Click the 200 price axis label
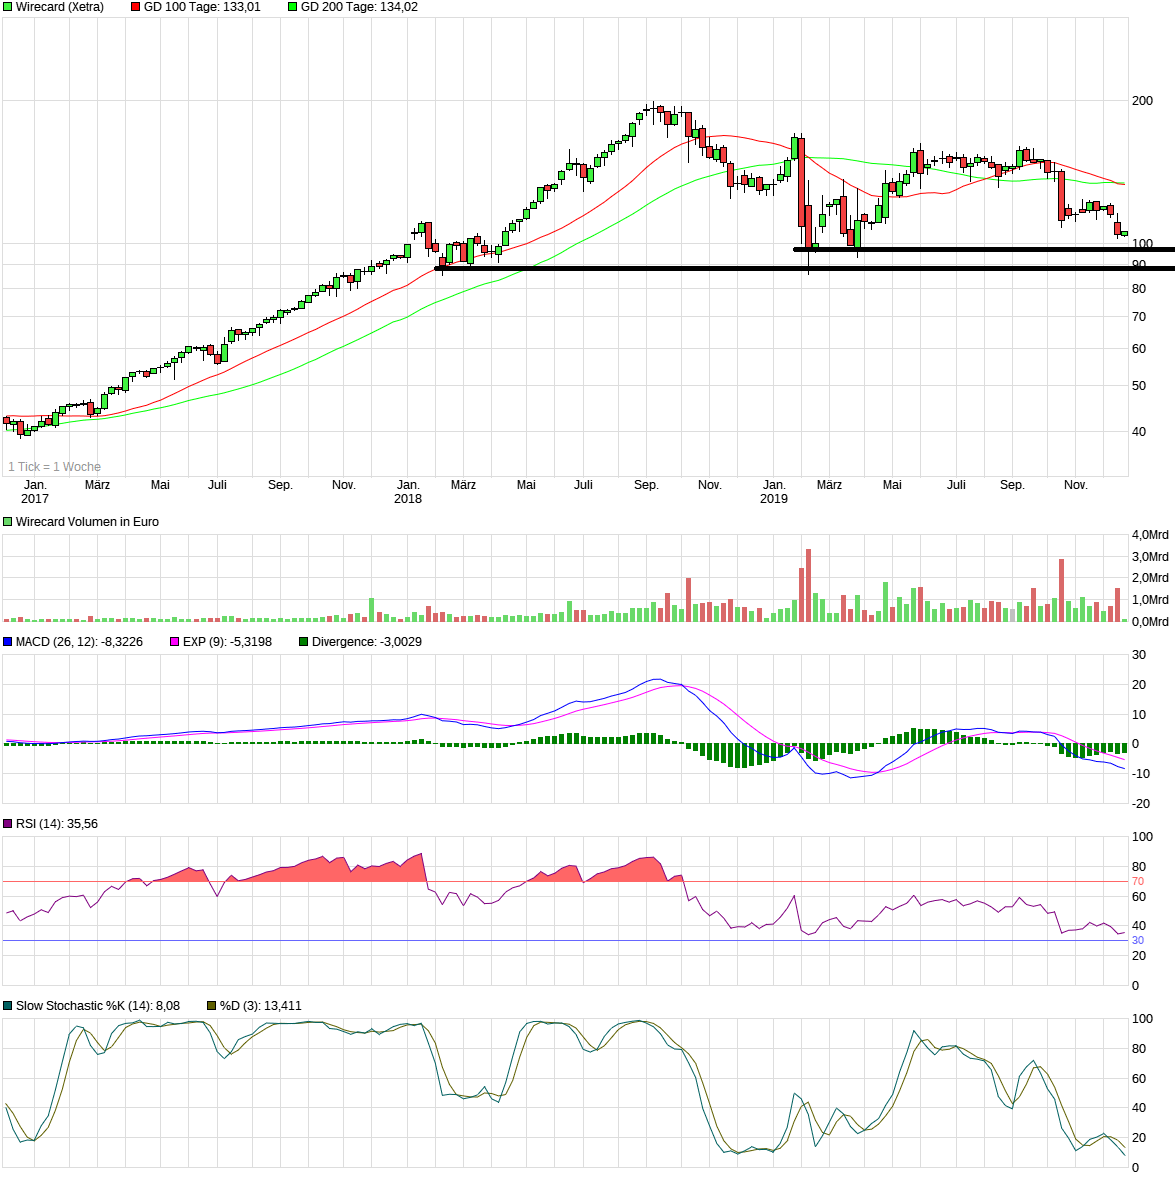 pyautogui.click(x=1143, y=101)
